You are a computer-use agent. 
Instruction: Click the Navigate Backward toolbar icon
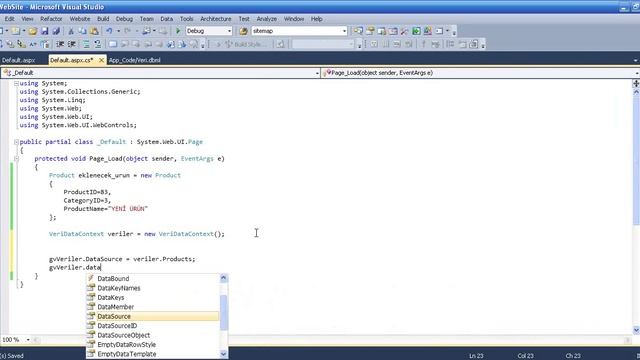[x=147, y=31]
